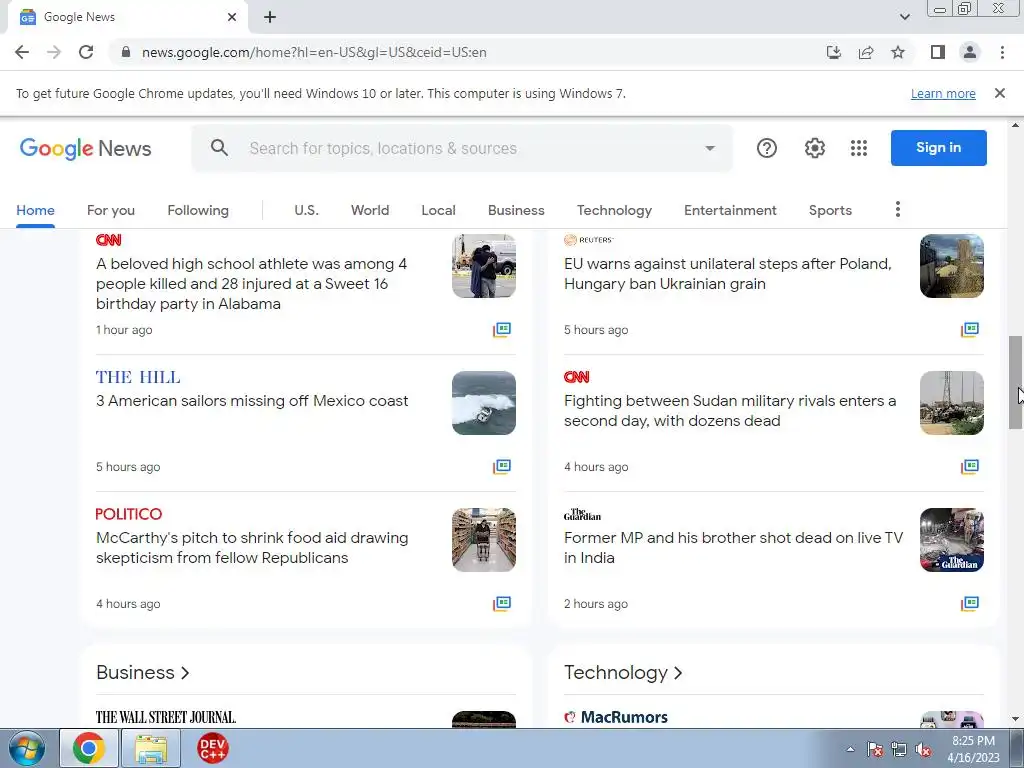Open full coverage for EU grain story
Viewport: 1024px width, 768px height.
point(970,330)
